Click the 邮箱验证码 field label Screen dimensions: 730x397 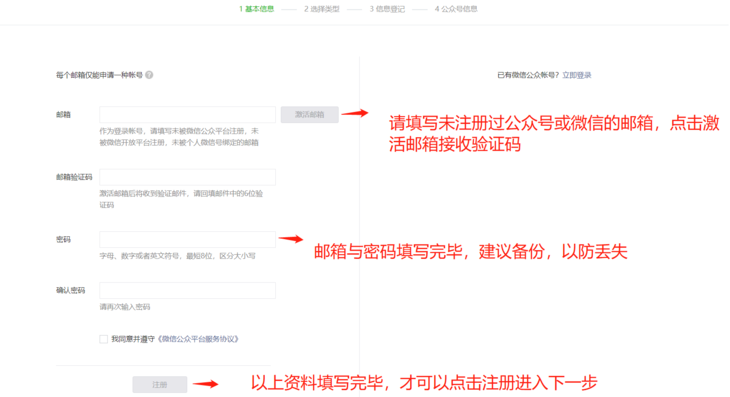(x=74, y=177)
